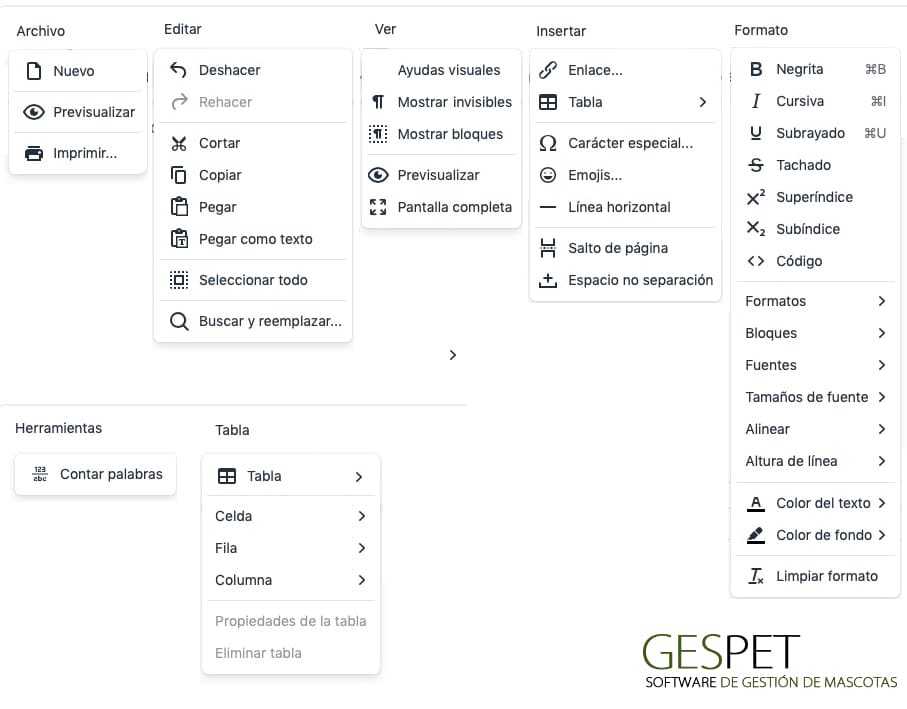
Task: Open the Color del texto picker
Action: (x=815, y=503)
